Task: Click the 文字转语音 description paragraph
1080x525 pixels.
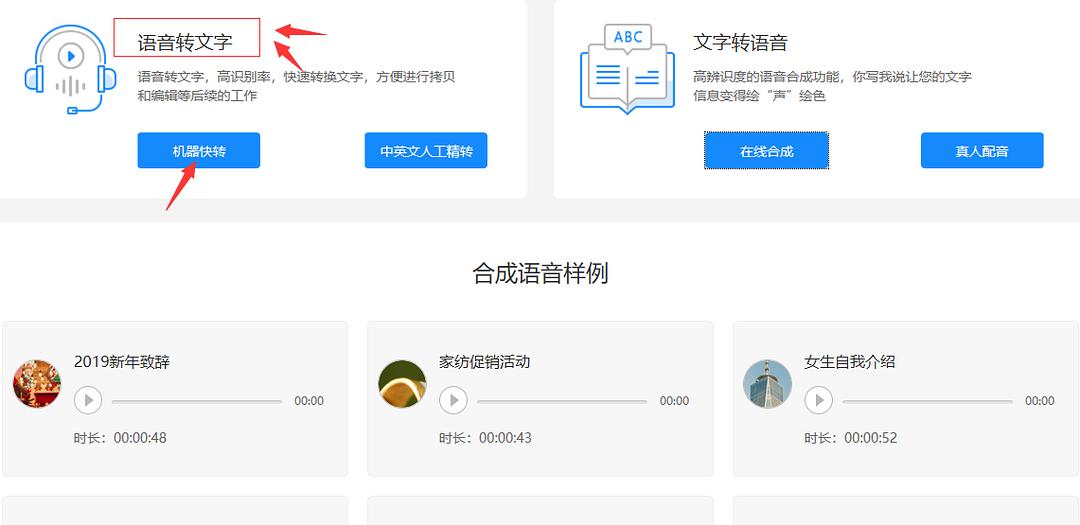Action: click(x=832, y=86)
